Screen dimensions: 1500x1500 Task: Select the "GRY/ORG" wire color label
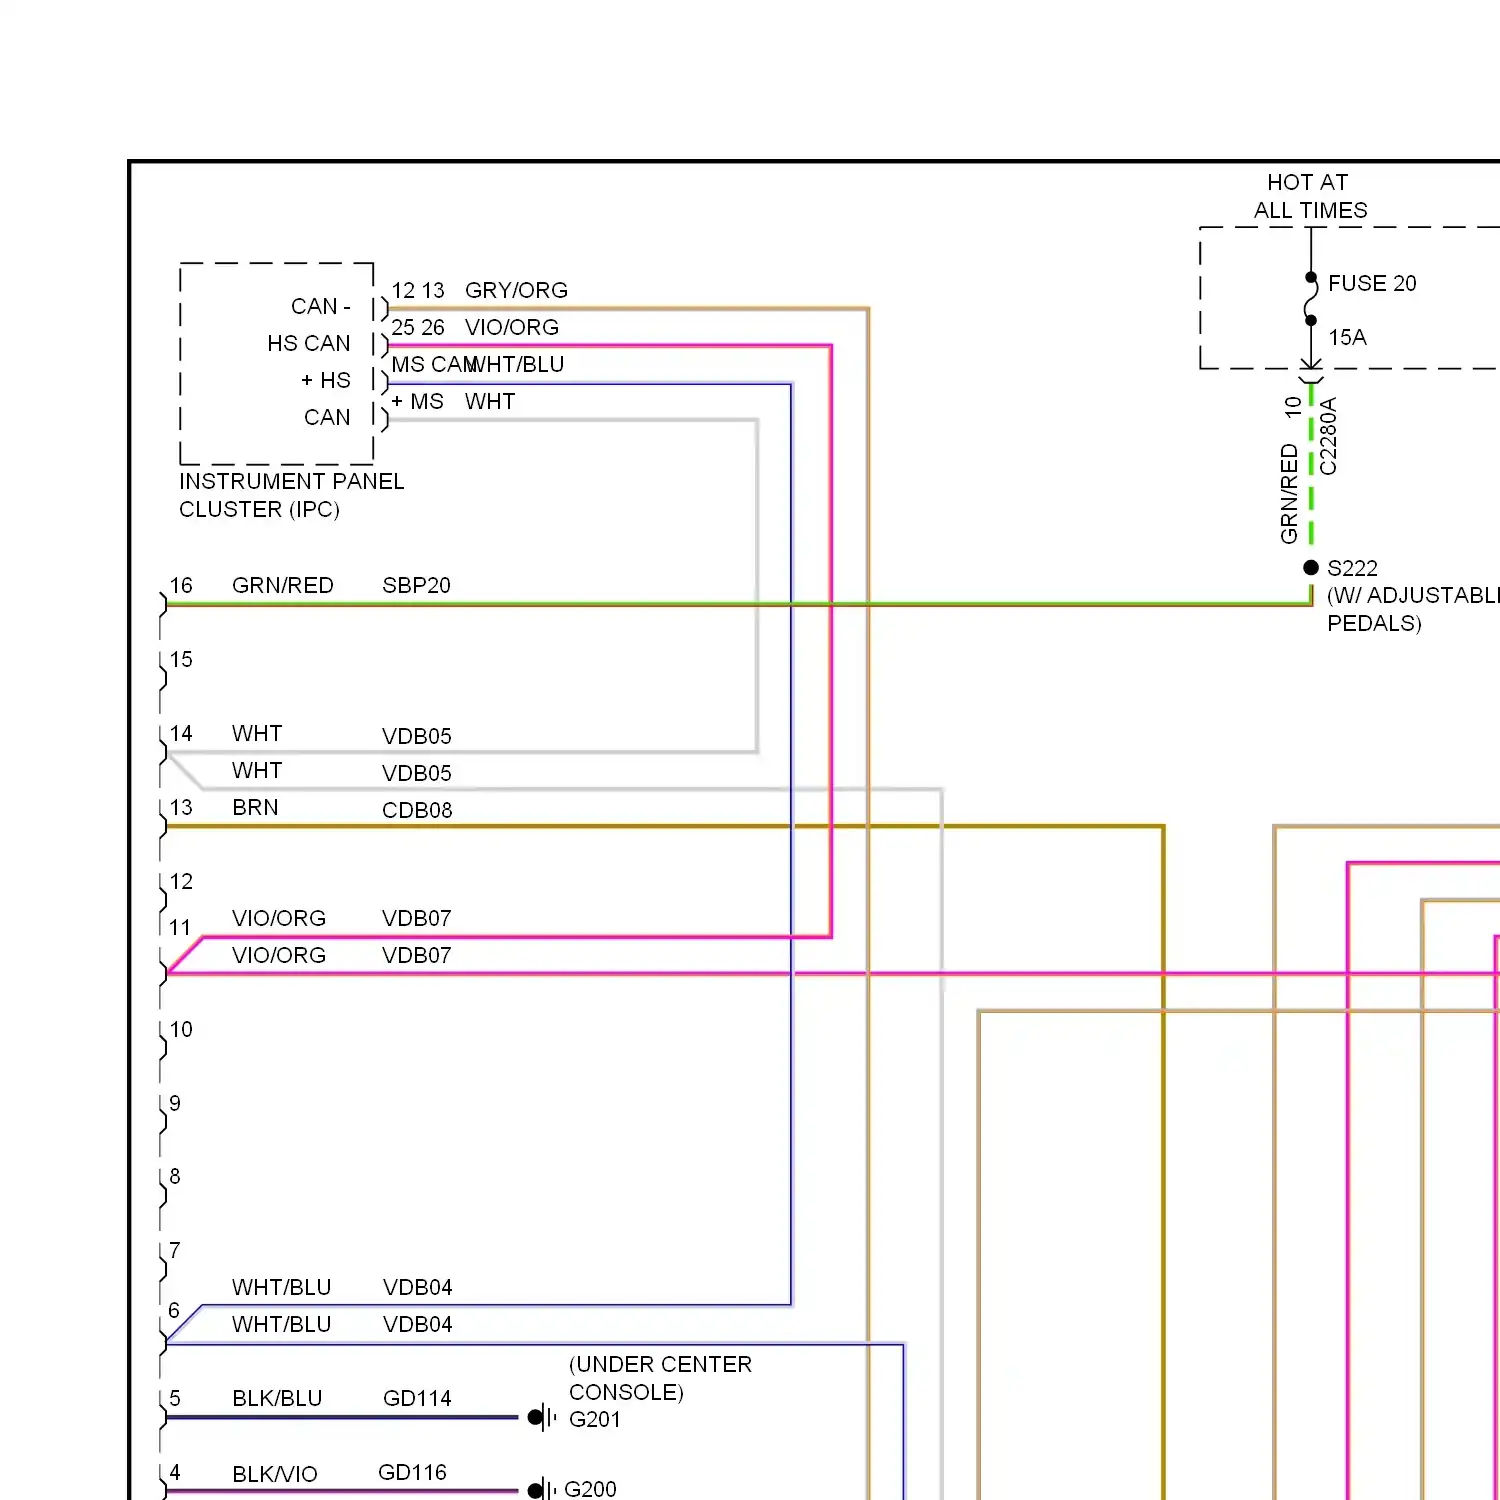pos(516,290)
